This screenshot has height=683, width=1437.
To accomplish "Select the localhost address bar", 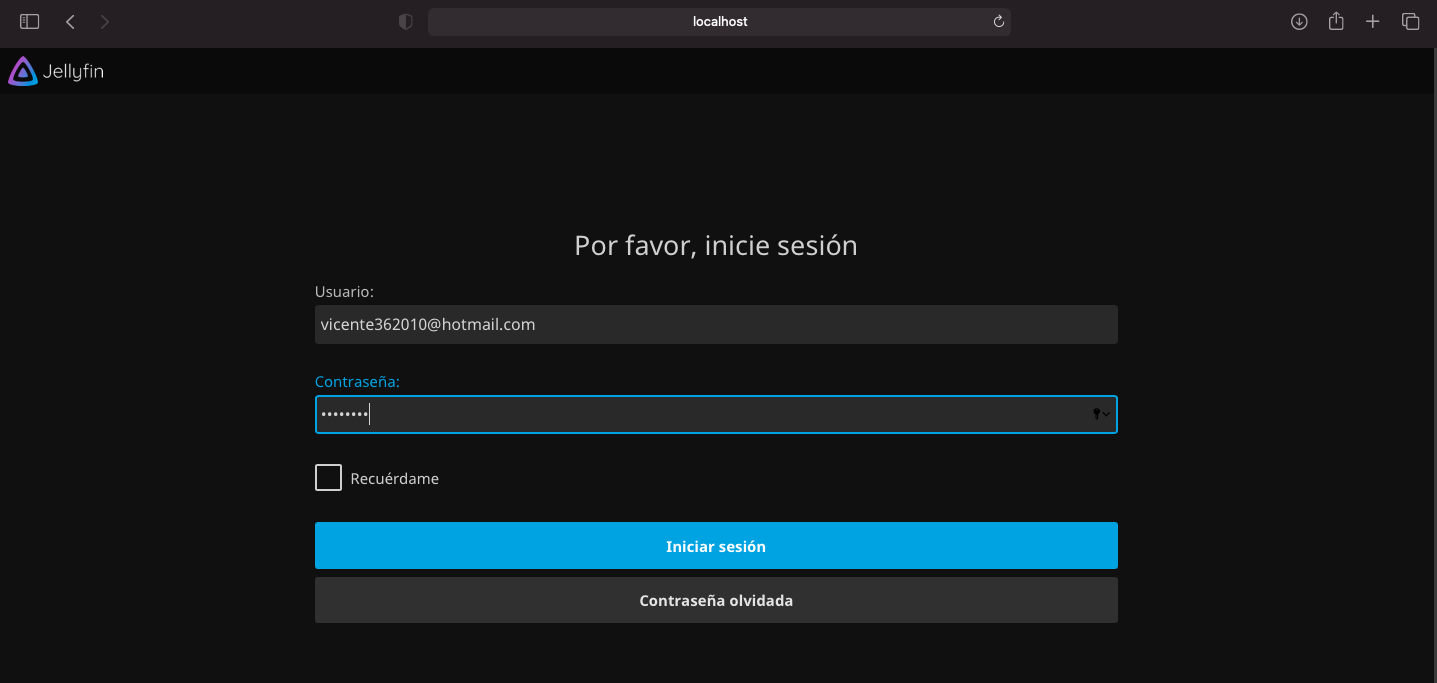I will point(719,21).
